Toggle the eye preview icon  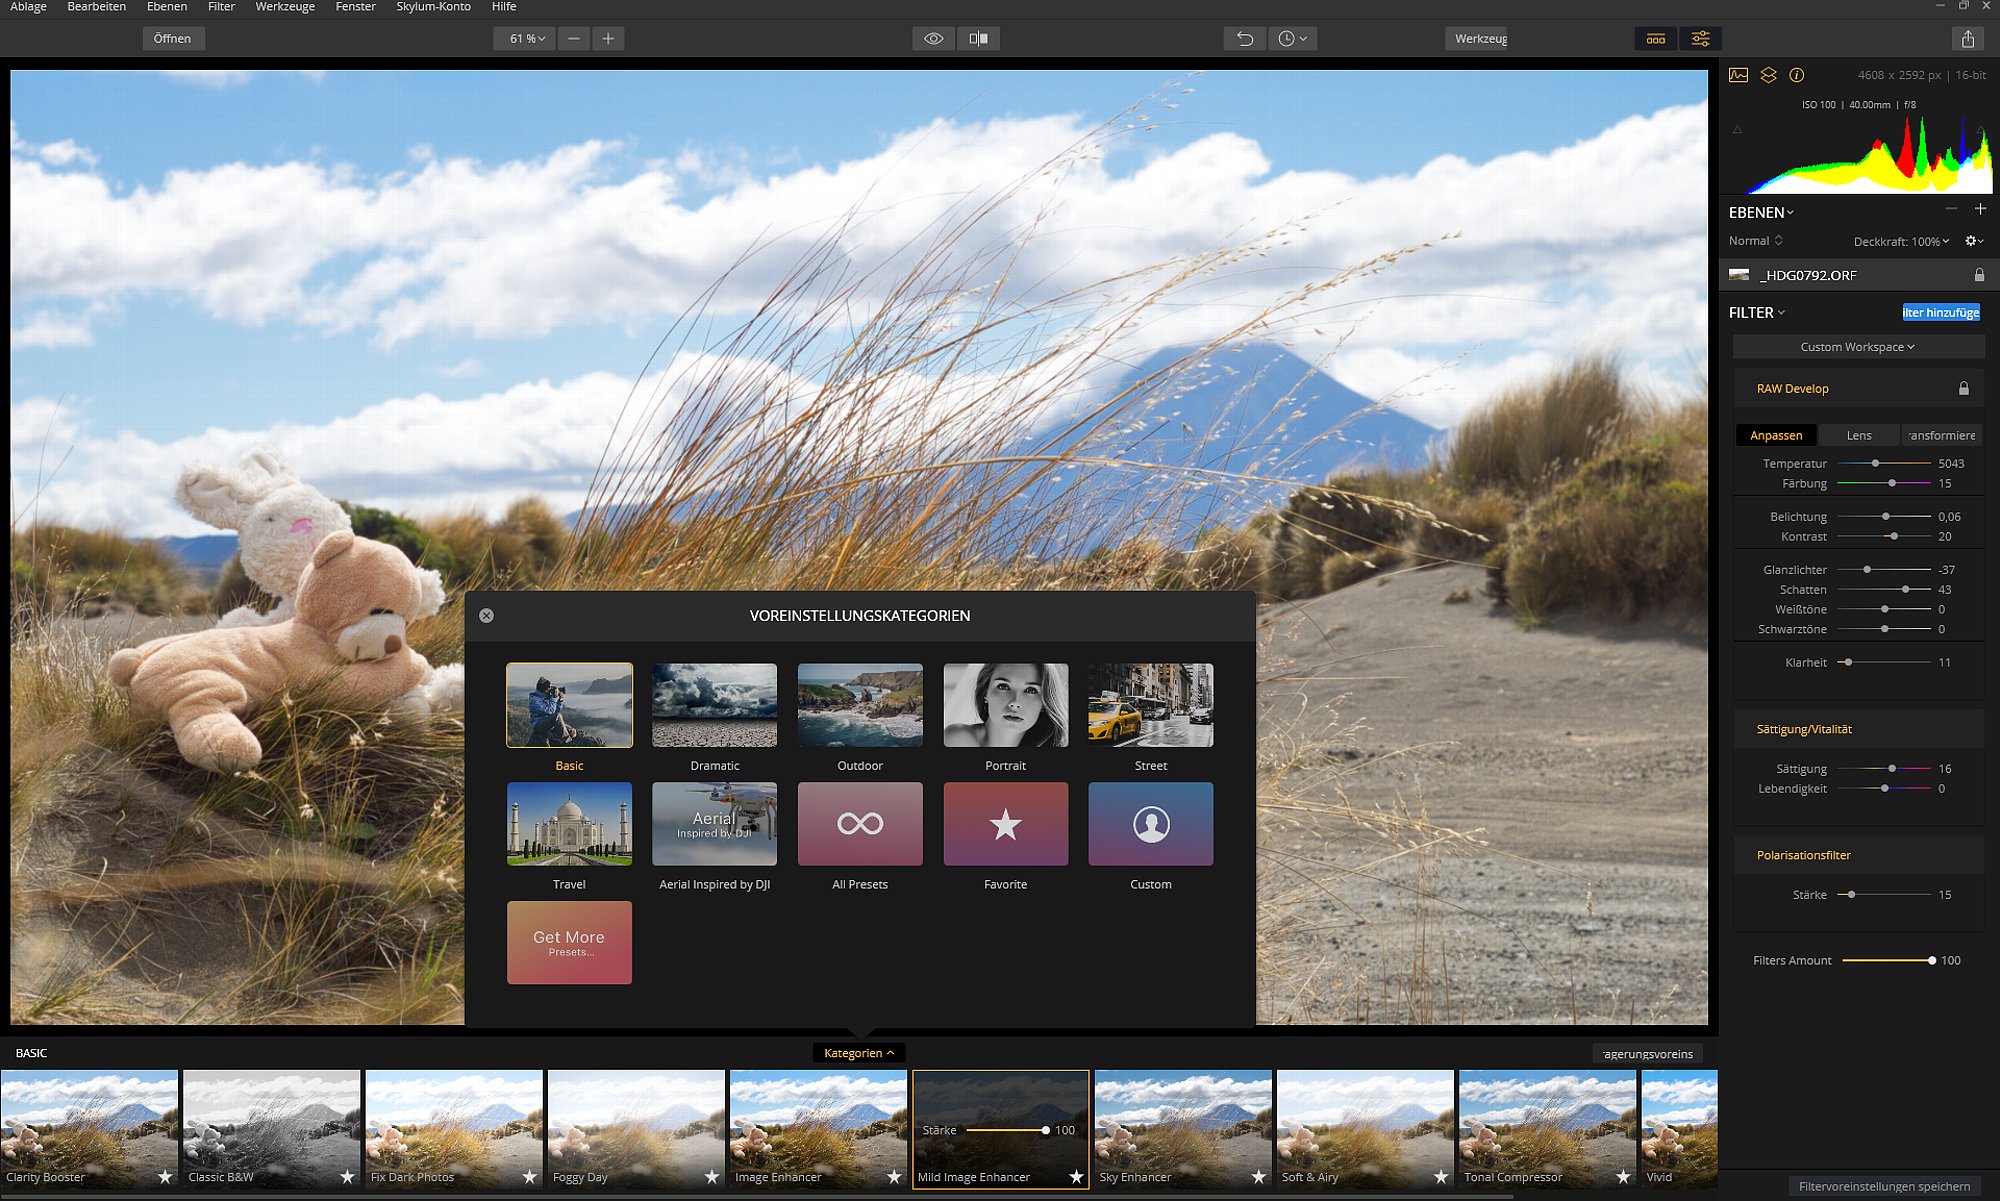coord(934,39)
